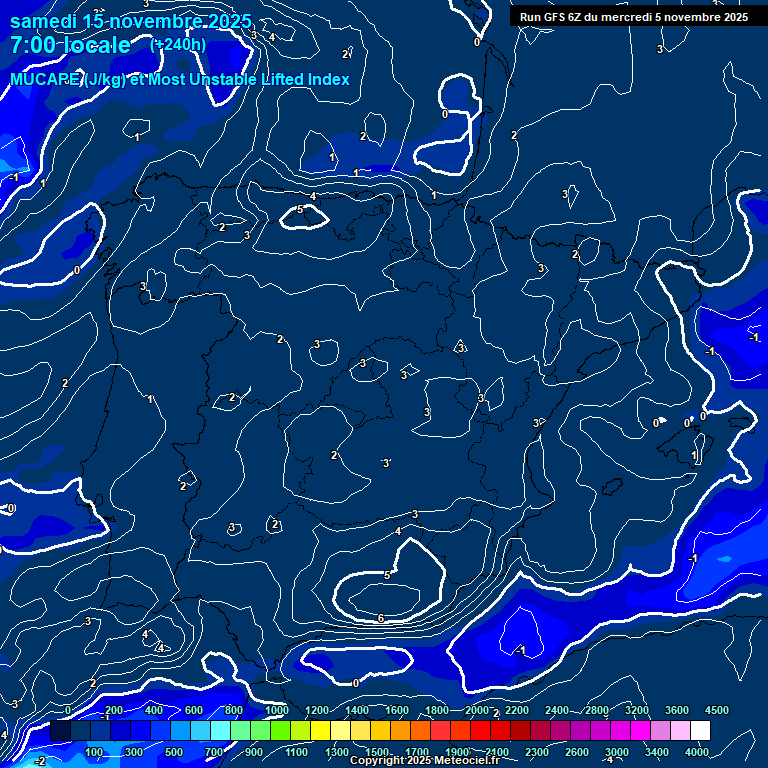Select the legend value '500'
The width and height of the screenshot is (768, 768).
pos(173,752)
